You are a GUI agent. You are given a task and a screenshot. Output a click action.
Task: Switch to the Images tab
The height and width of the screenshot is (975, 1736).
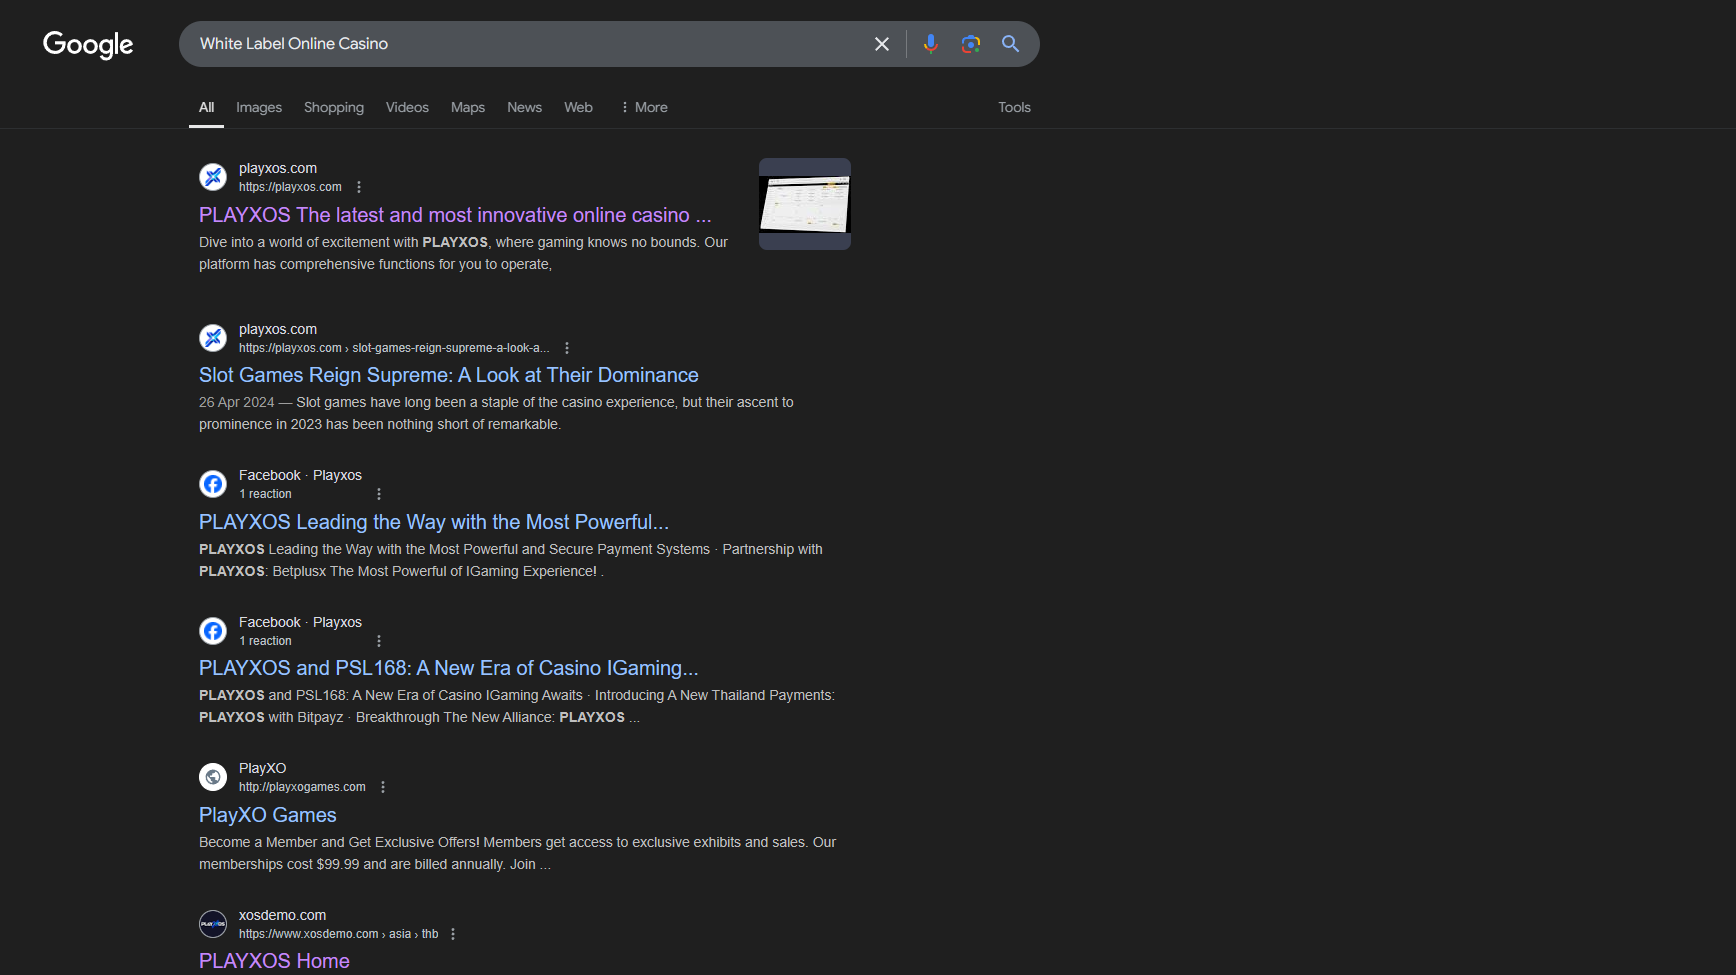tap(259, 107)
